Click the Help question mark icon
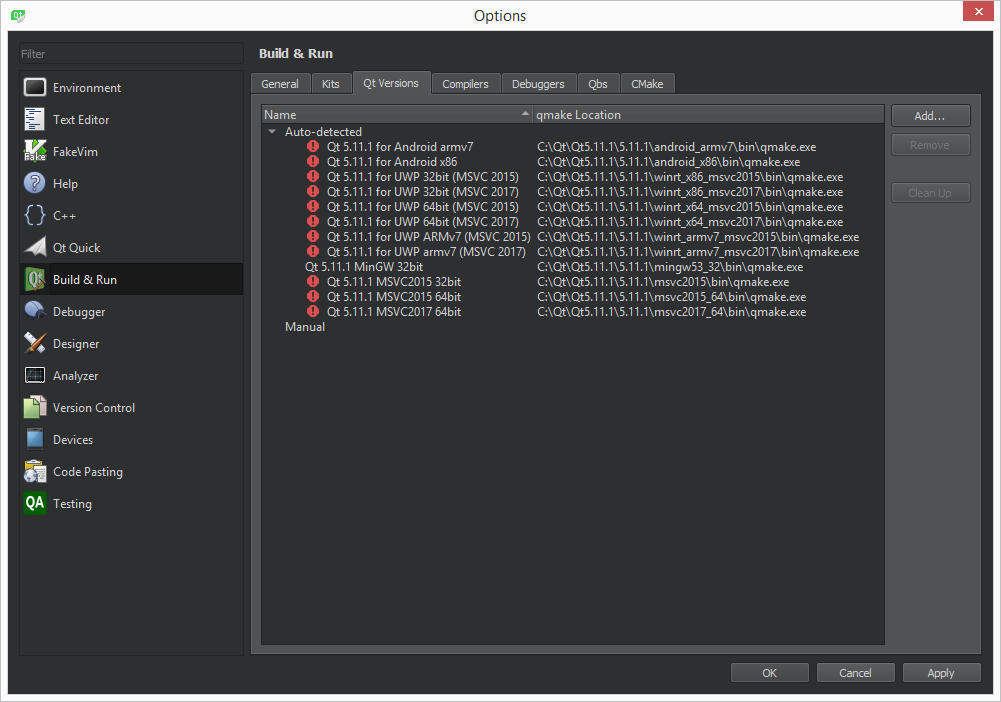Viewport: 1001px width, 702px height. 35,184
